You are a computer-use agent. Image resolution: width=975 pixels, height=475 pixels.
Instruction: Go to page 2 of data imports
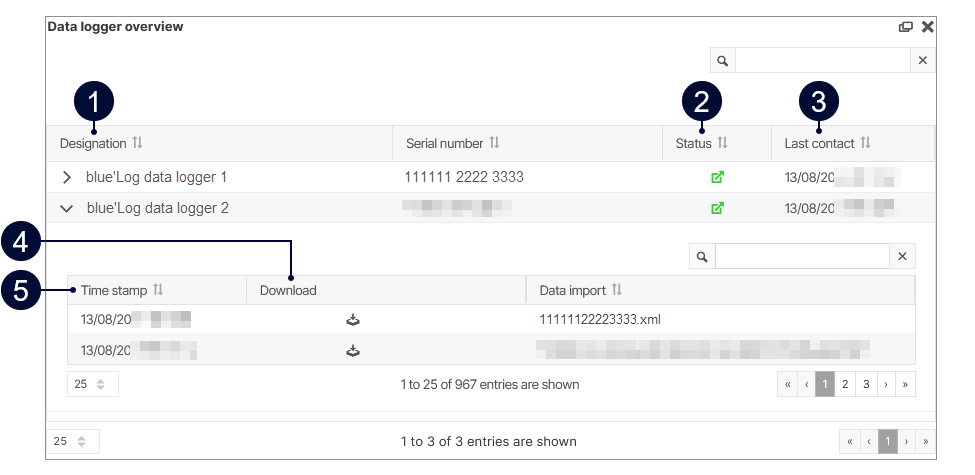(845, 385)
